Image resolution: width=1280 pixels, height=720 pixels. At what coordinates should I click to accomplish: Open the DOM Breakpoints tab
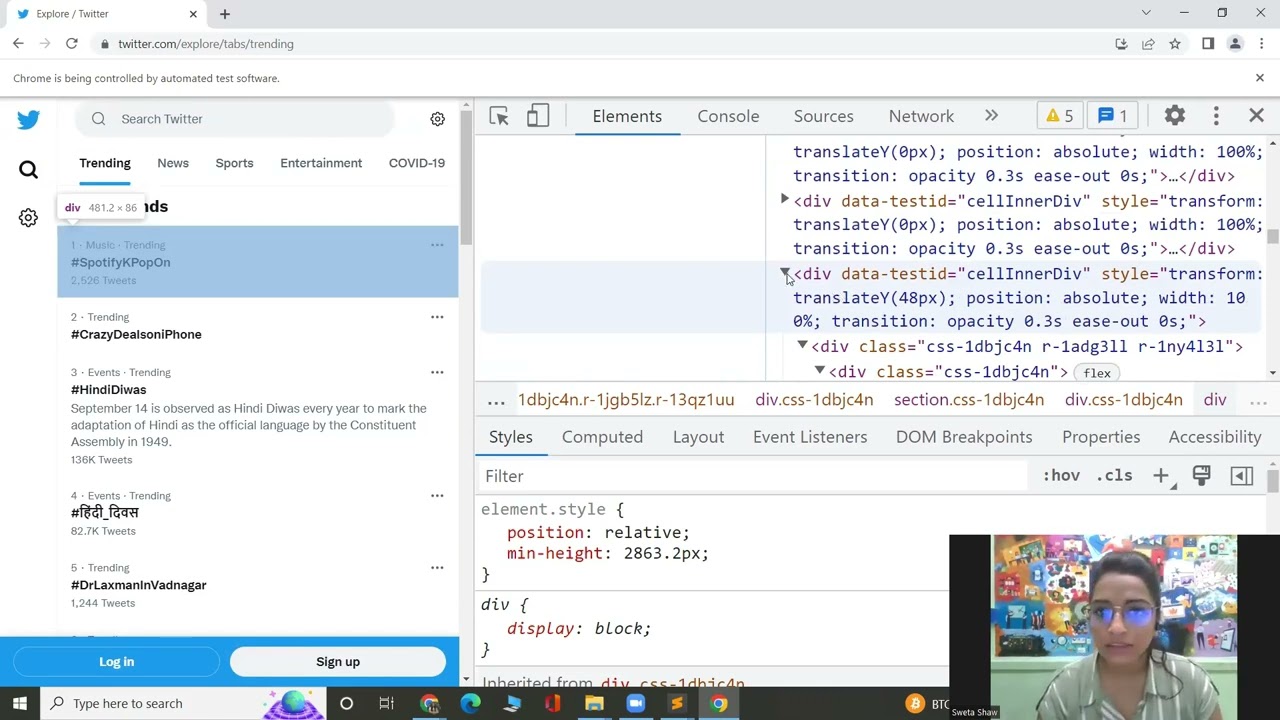pos(964,437)
